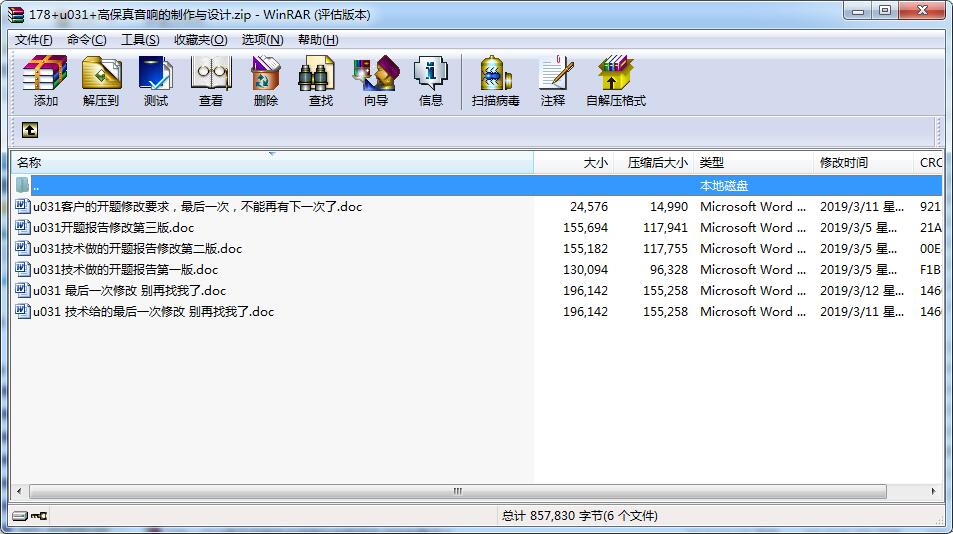Sort by Modified (修改时间) column header

pos(863,163)
